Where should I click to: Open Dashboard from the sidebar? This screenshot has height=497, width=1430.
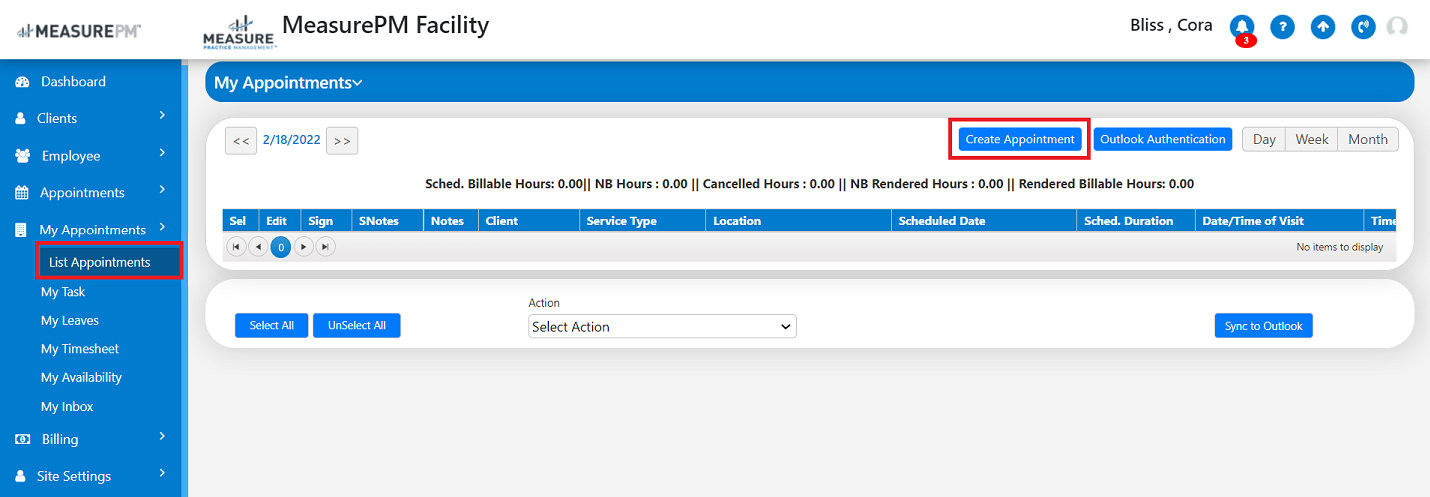click(x=73, y=82)
